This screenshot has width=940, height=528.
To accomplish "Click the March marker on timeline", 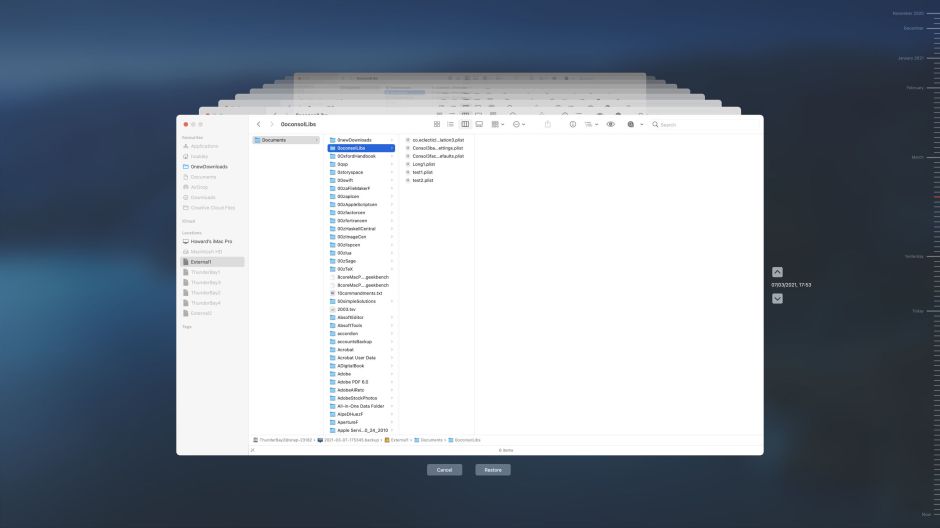I will (917, 157).
